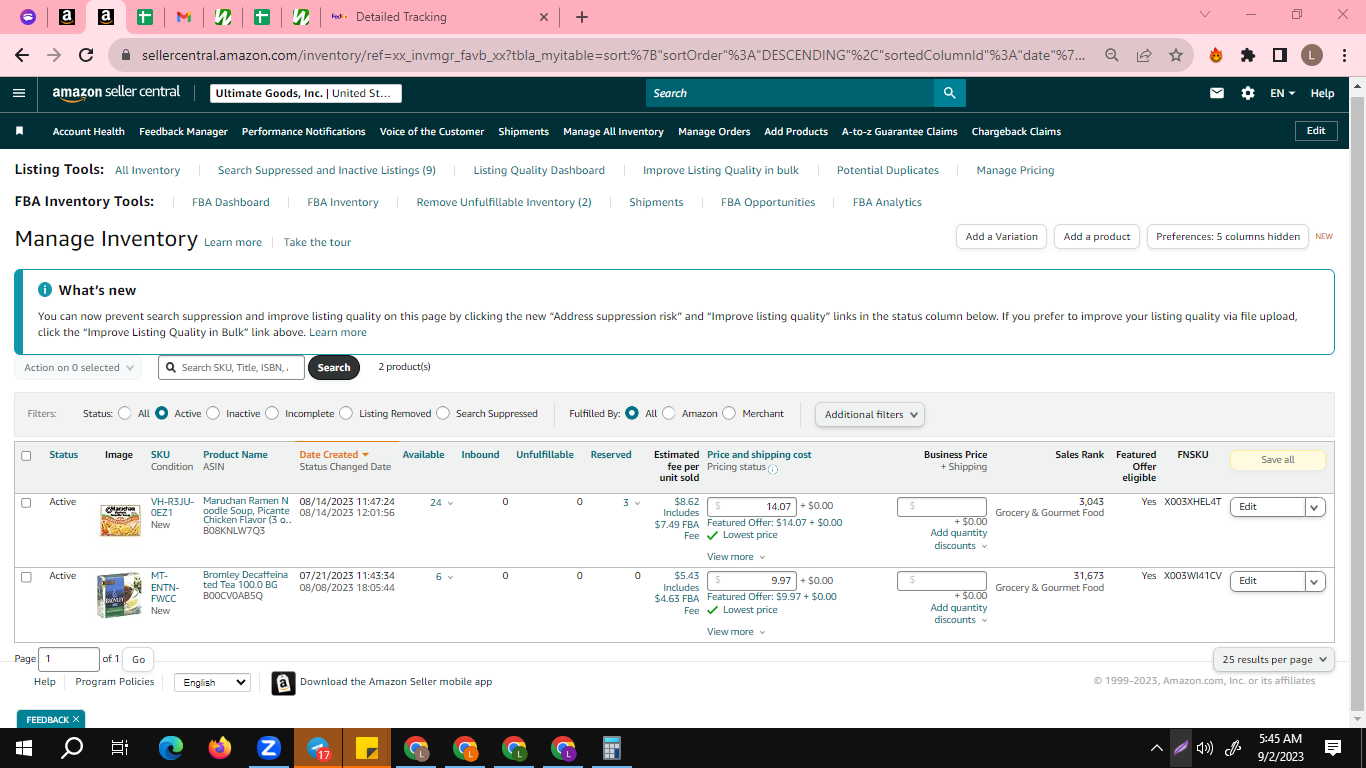Click the Add a product button
The height and width of the screenshot is (768, 1366).
coord(1097,237)
